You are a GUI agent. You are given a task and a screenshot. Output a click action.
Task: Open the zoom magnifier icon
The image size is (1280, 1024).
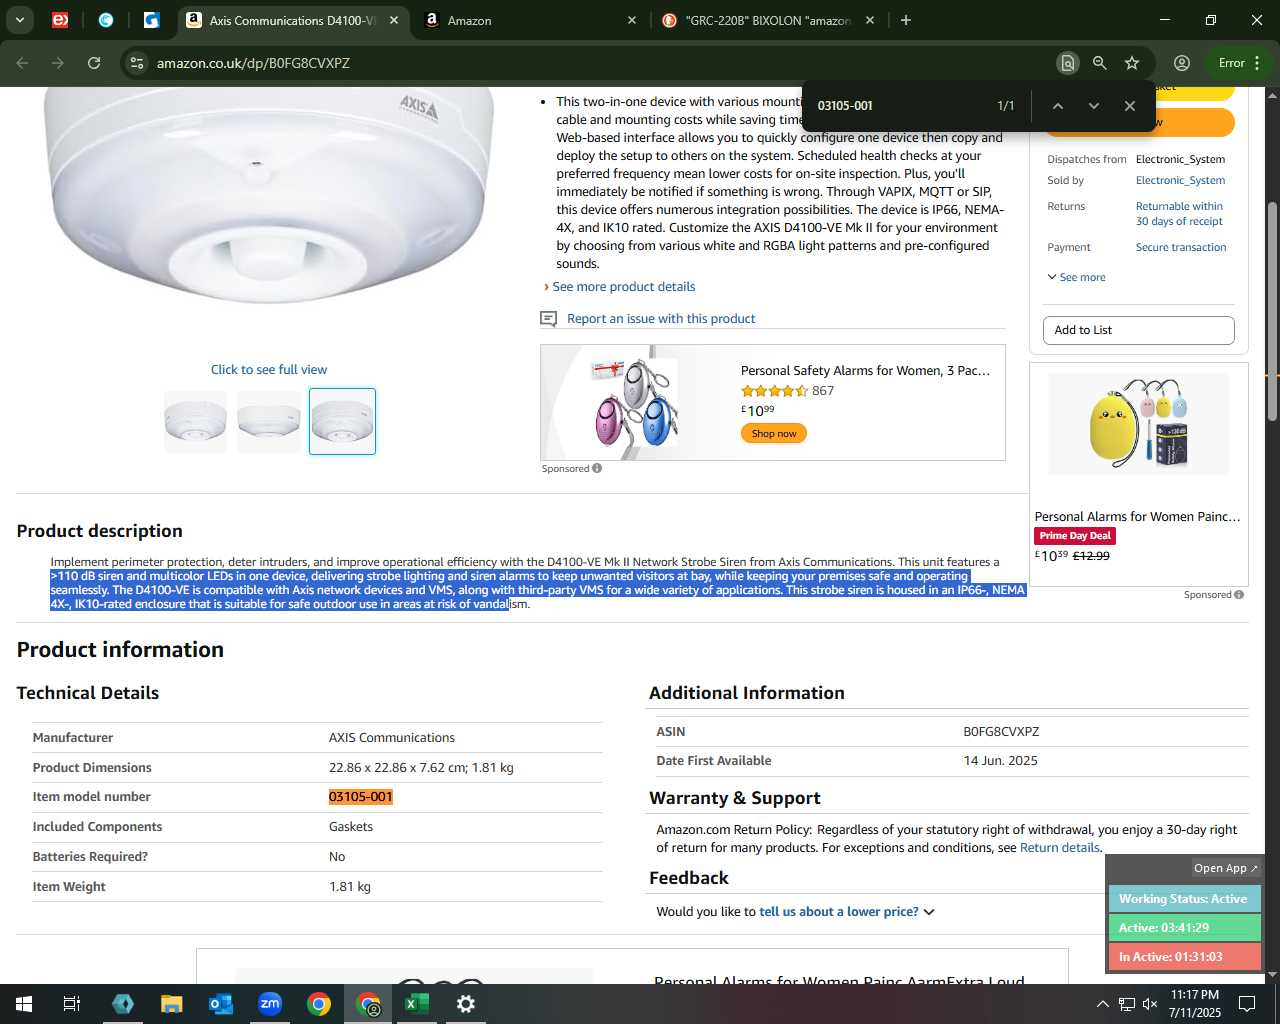coord(1099,63)
